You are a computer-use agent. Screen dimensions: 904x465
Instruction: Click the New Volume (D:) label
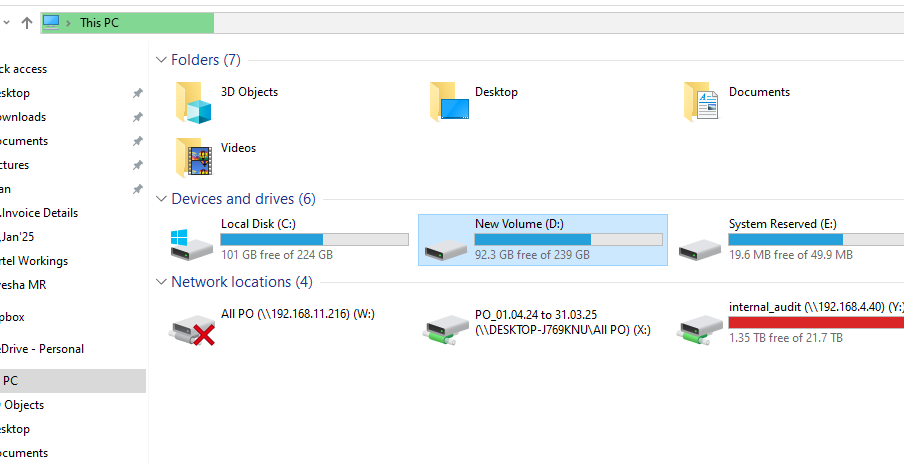point(519,224)
